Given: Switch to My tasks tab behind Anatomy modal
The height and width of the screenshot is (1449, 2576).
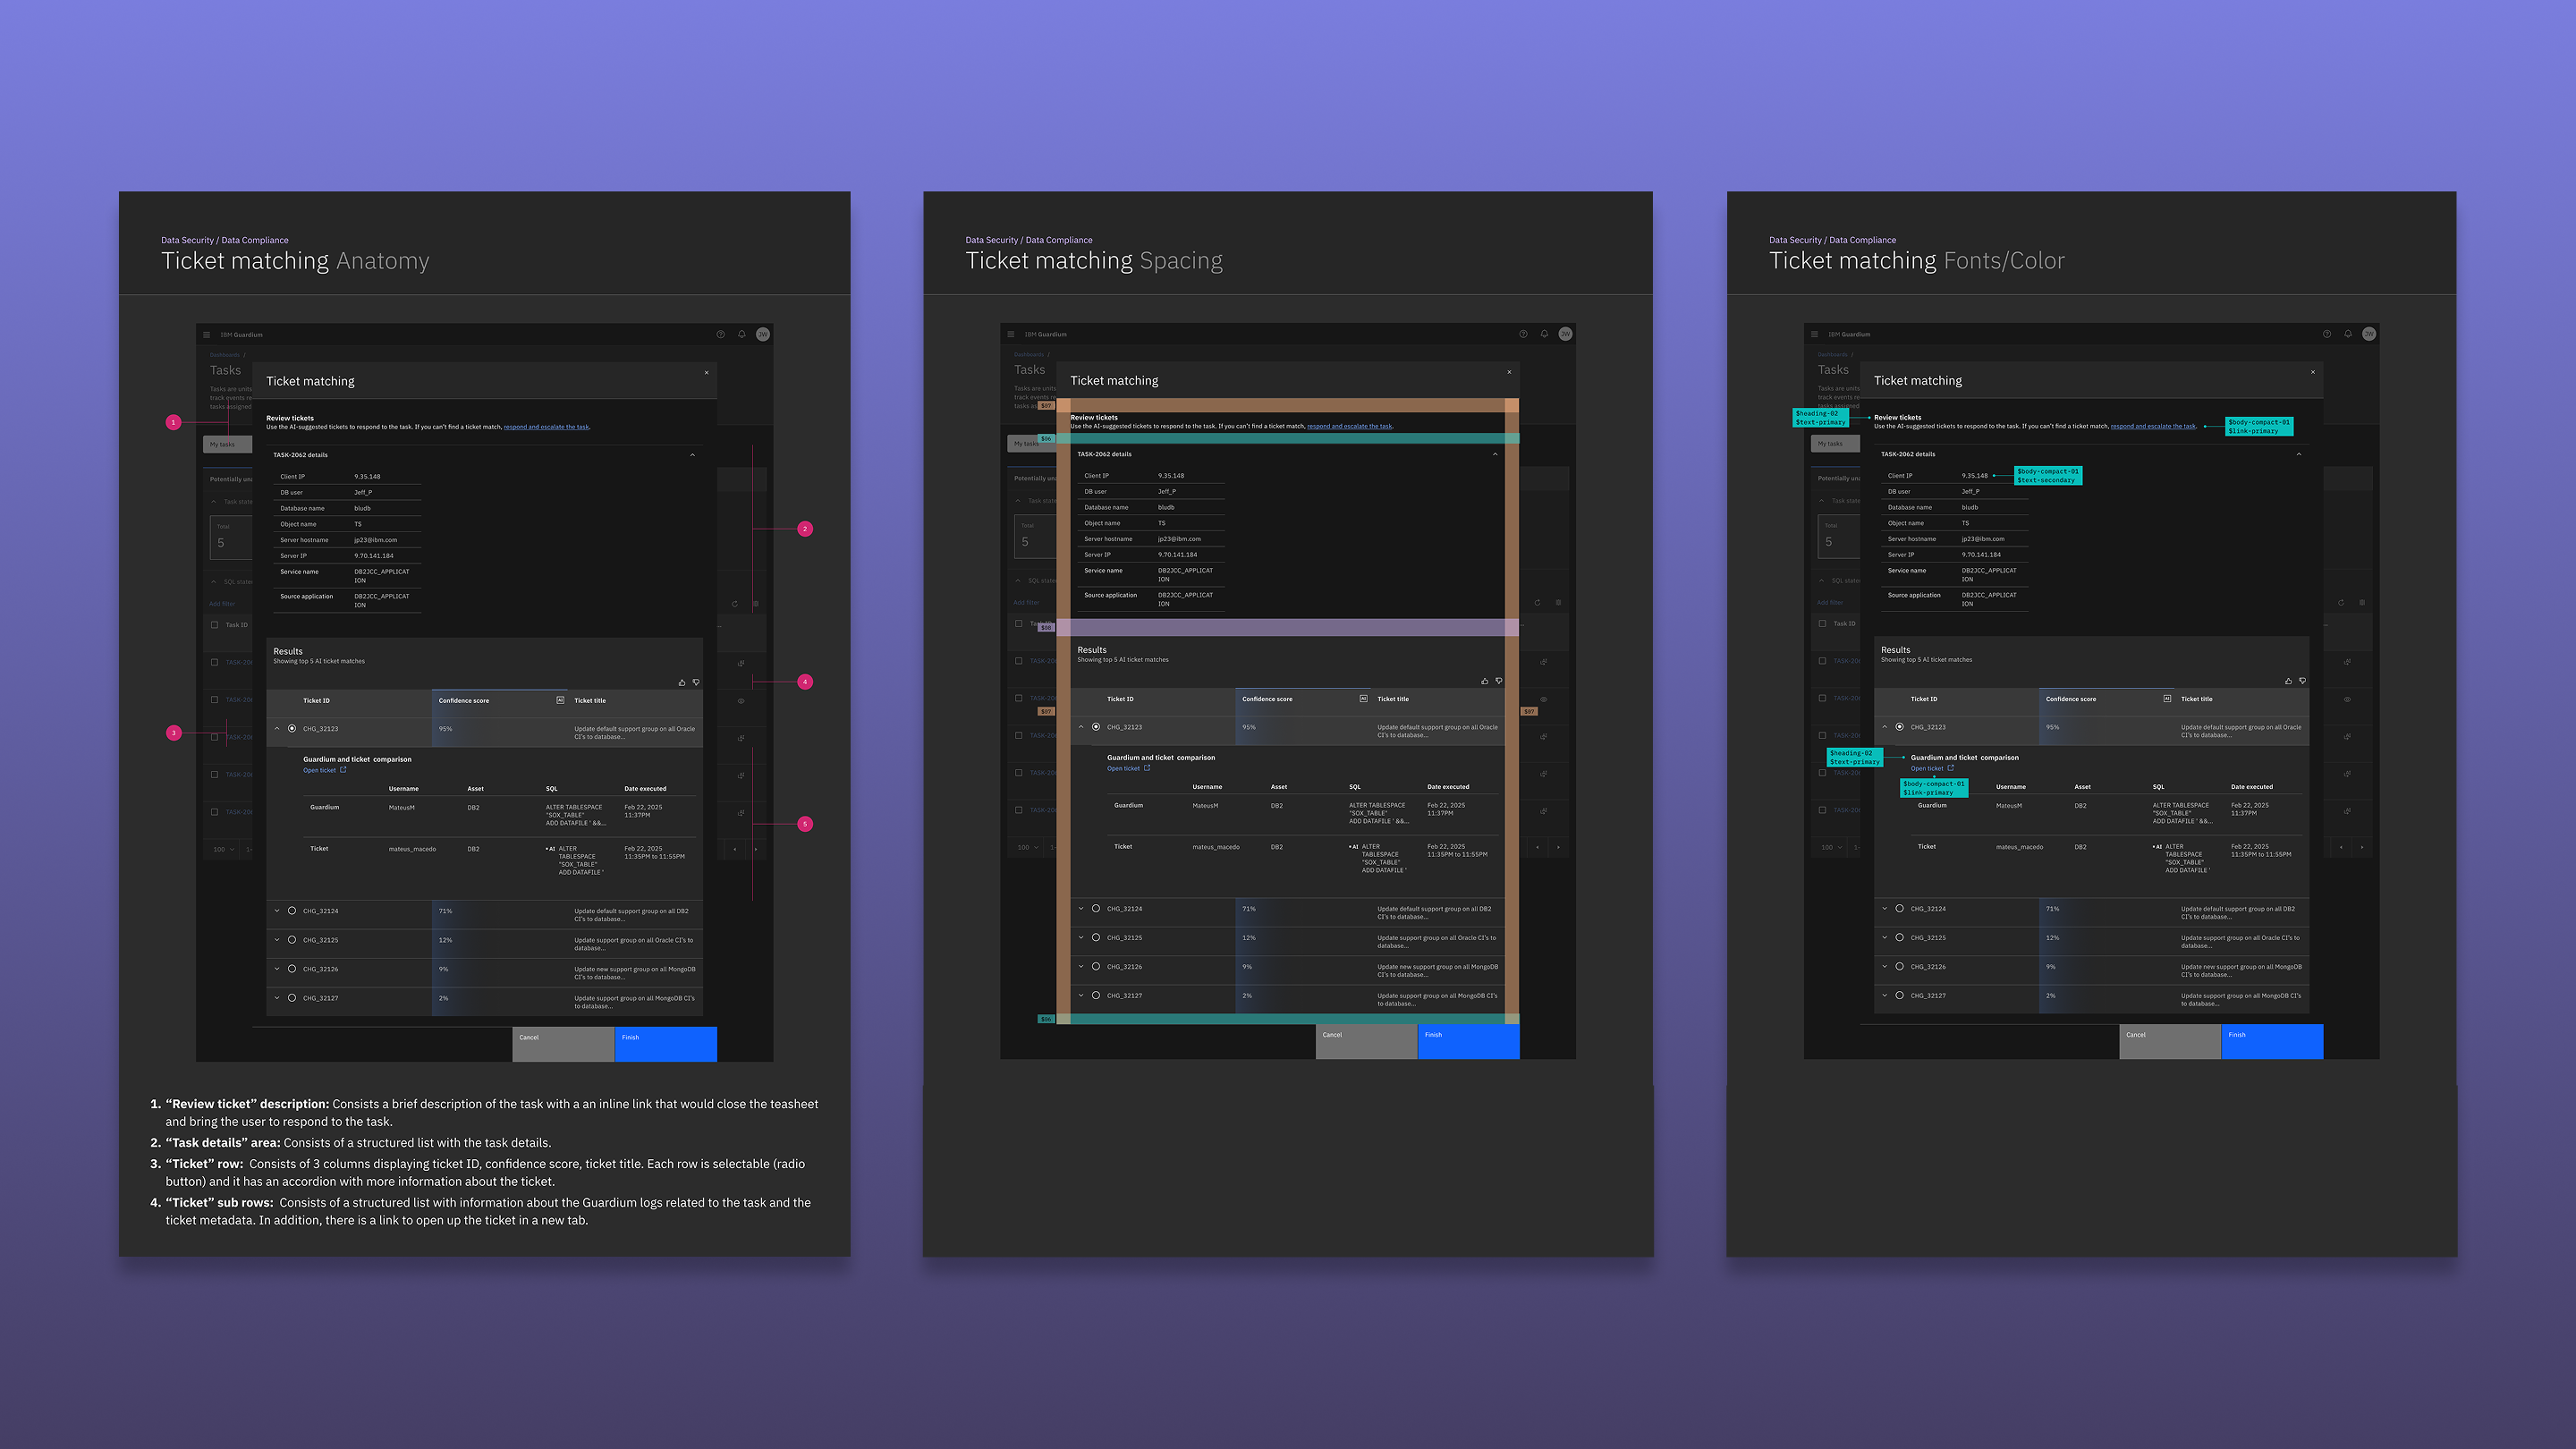Looking at the screenshot, I should (x=227, y=444).
